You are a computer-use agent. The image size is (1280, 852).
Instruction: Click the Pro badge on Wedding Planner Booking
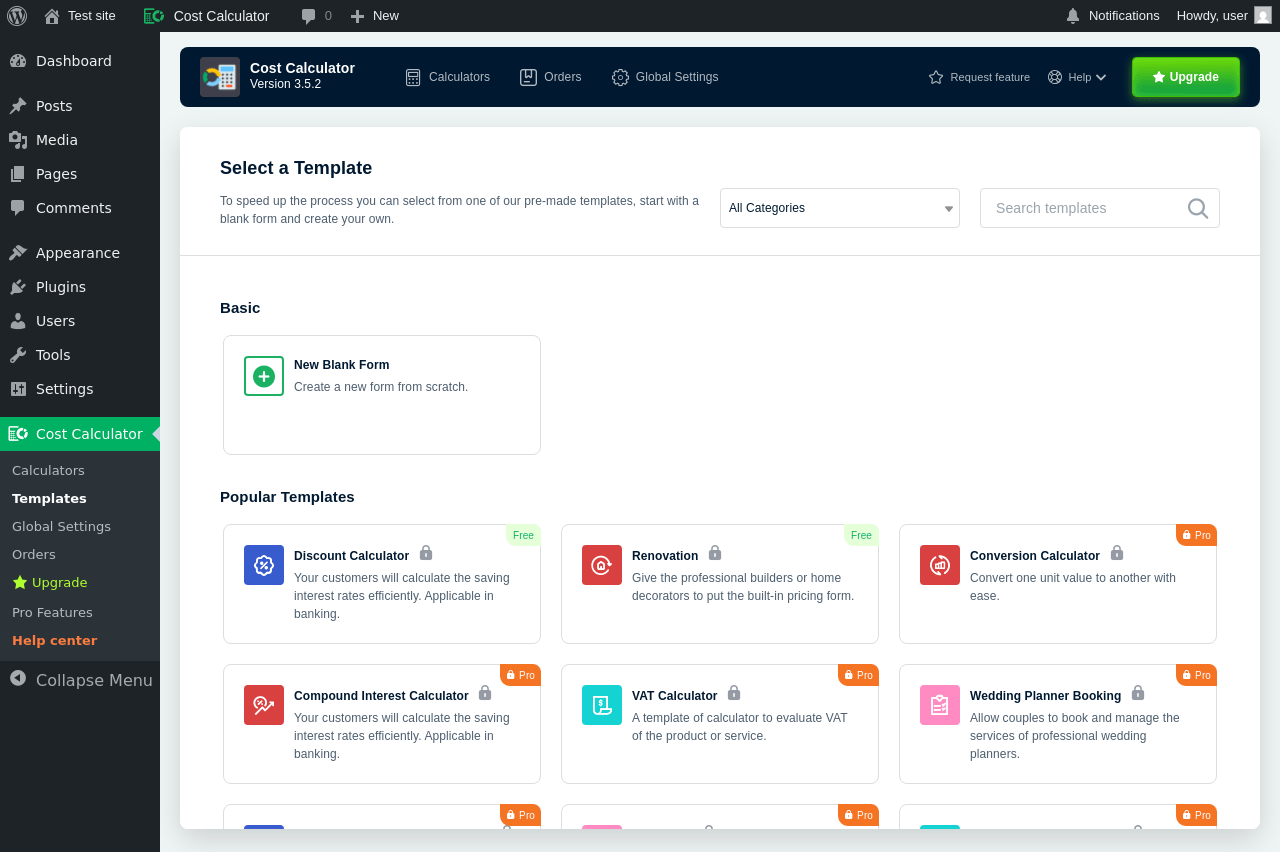coord(1196,675)
